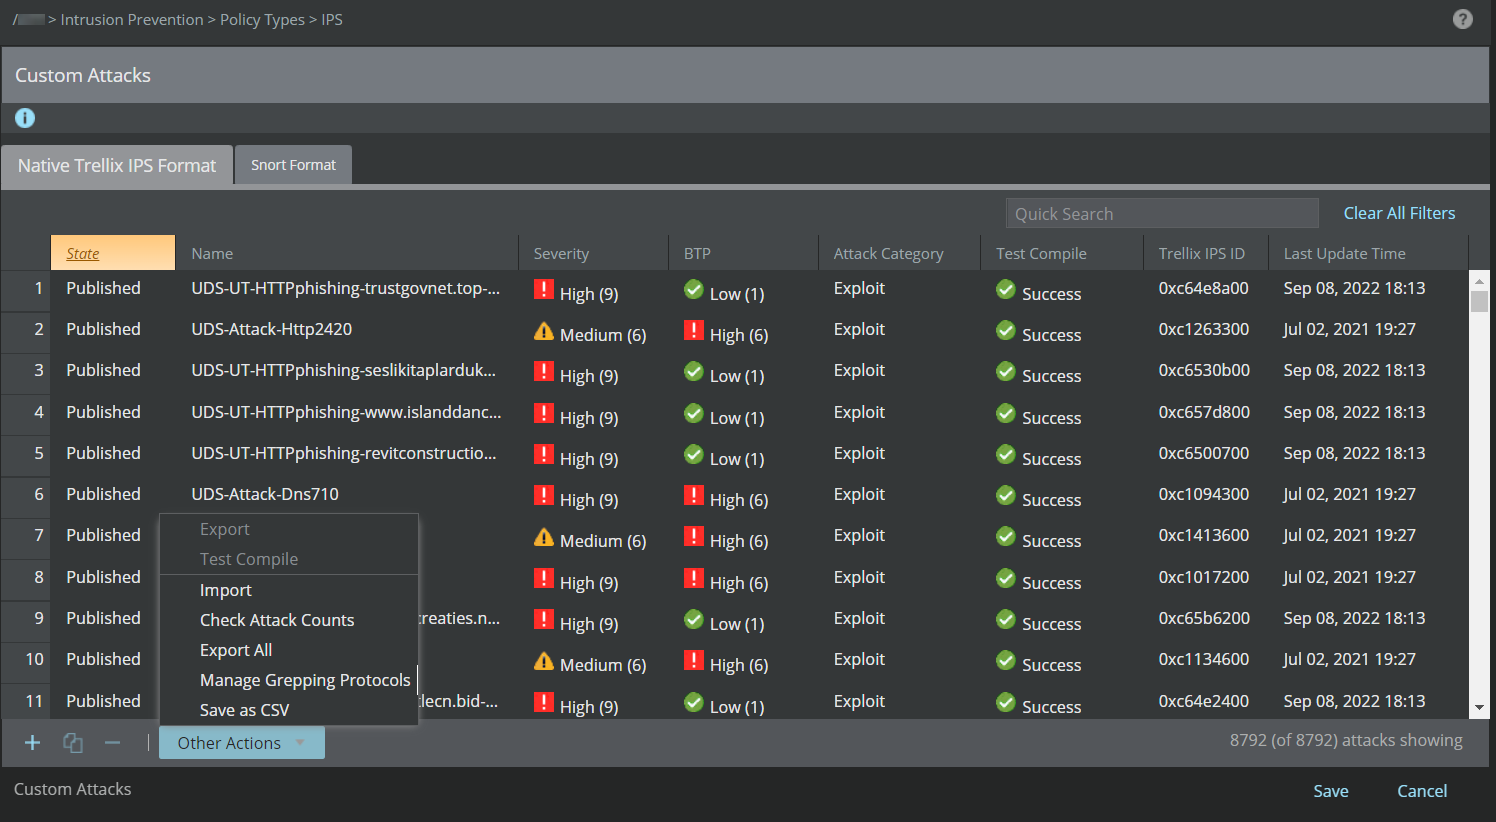1496x822 pixels.
Task: Add a new custom attack with the plus icon
Action: tap(32, 742)
